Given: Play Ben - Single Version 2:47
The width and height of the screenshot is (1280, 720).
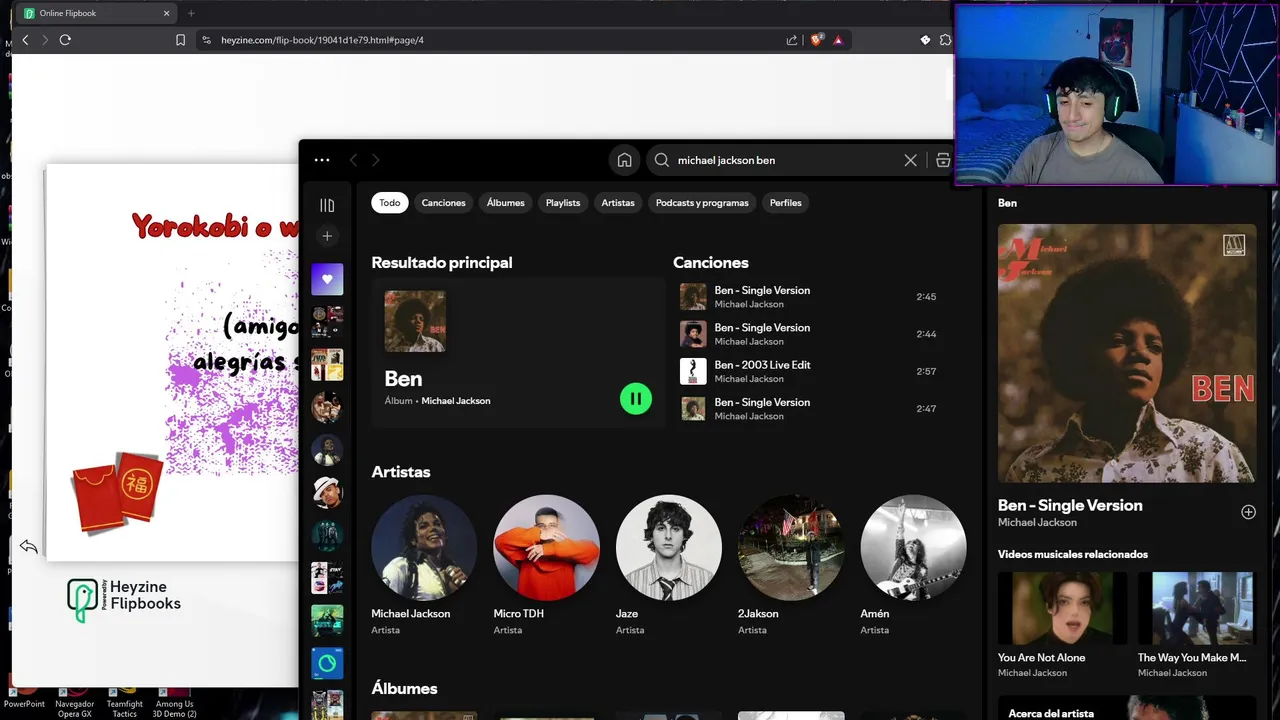Looking at the screenshot, I should point(808,408).
